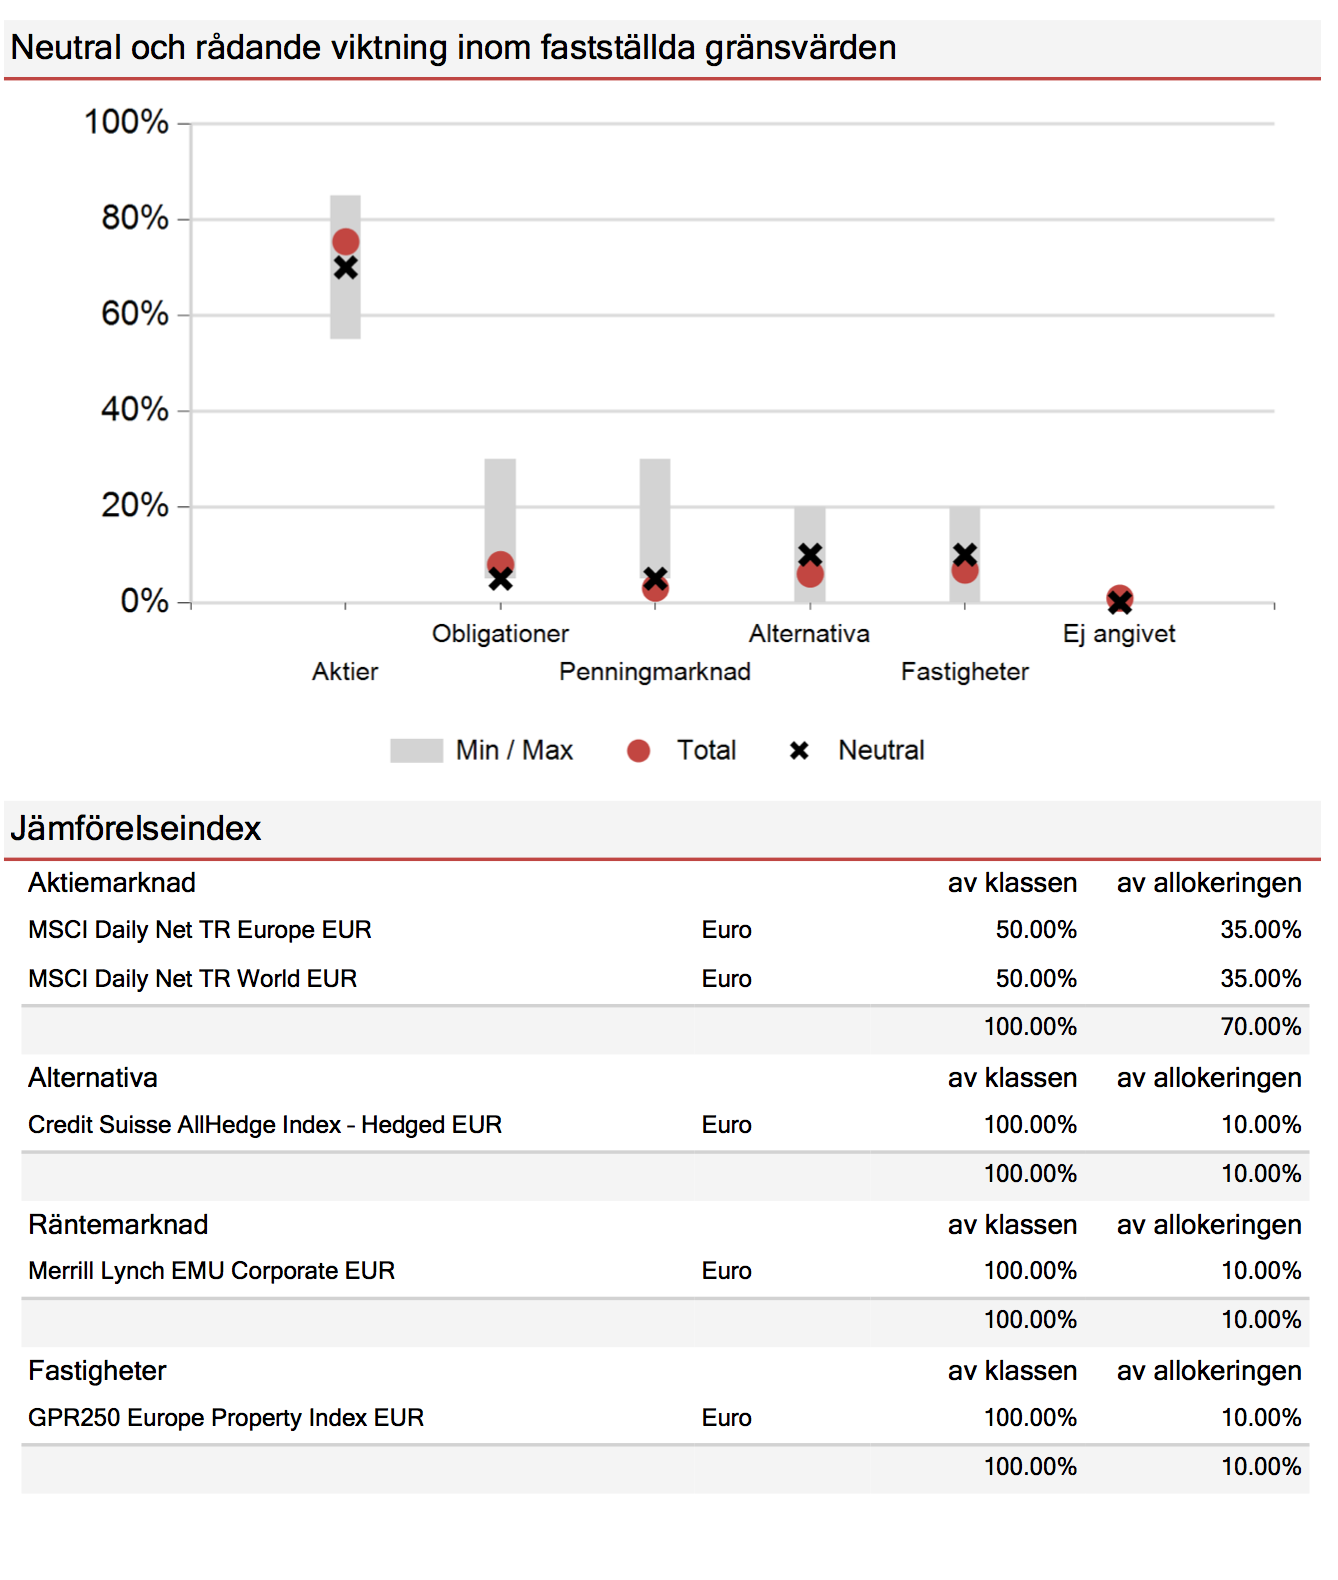The height and width of the screenshot is (1580, 1338).
Task: Click the Jämförelseindex section title
Action: pos(135,829)
